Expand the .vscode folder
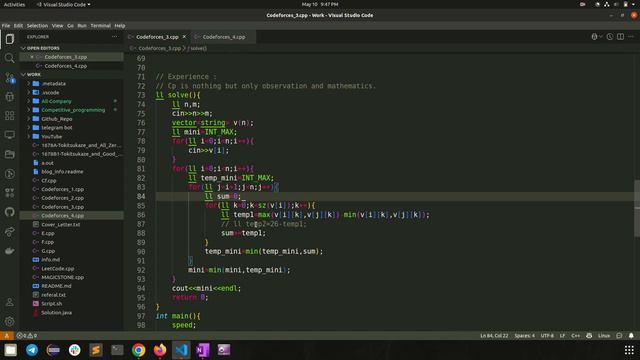The image size is (640, 360). [29, 93]
